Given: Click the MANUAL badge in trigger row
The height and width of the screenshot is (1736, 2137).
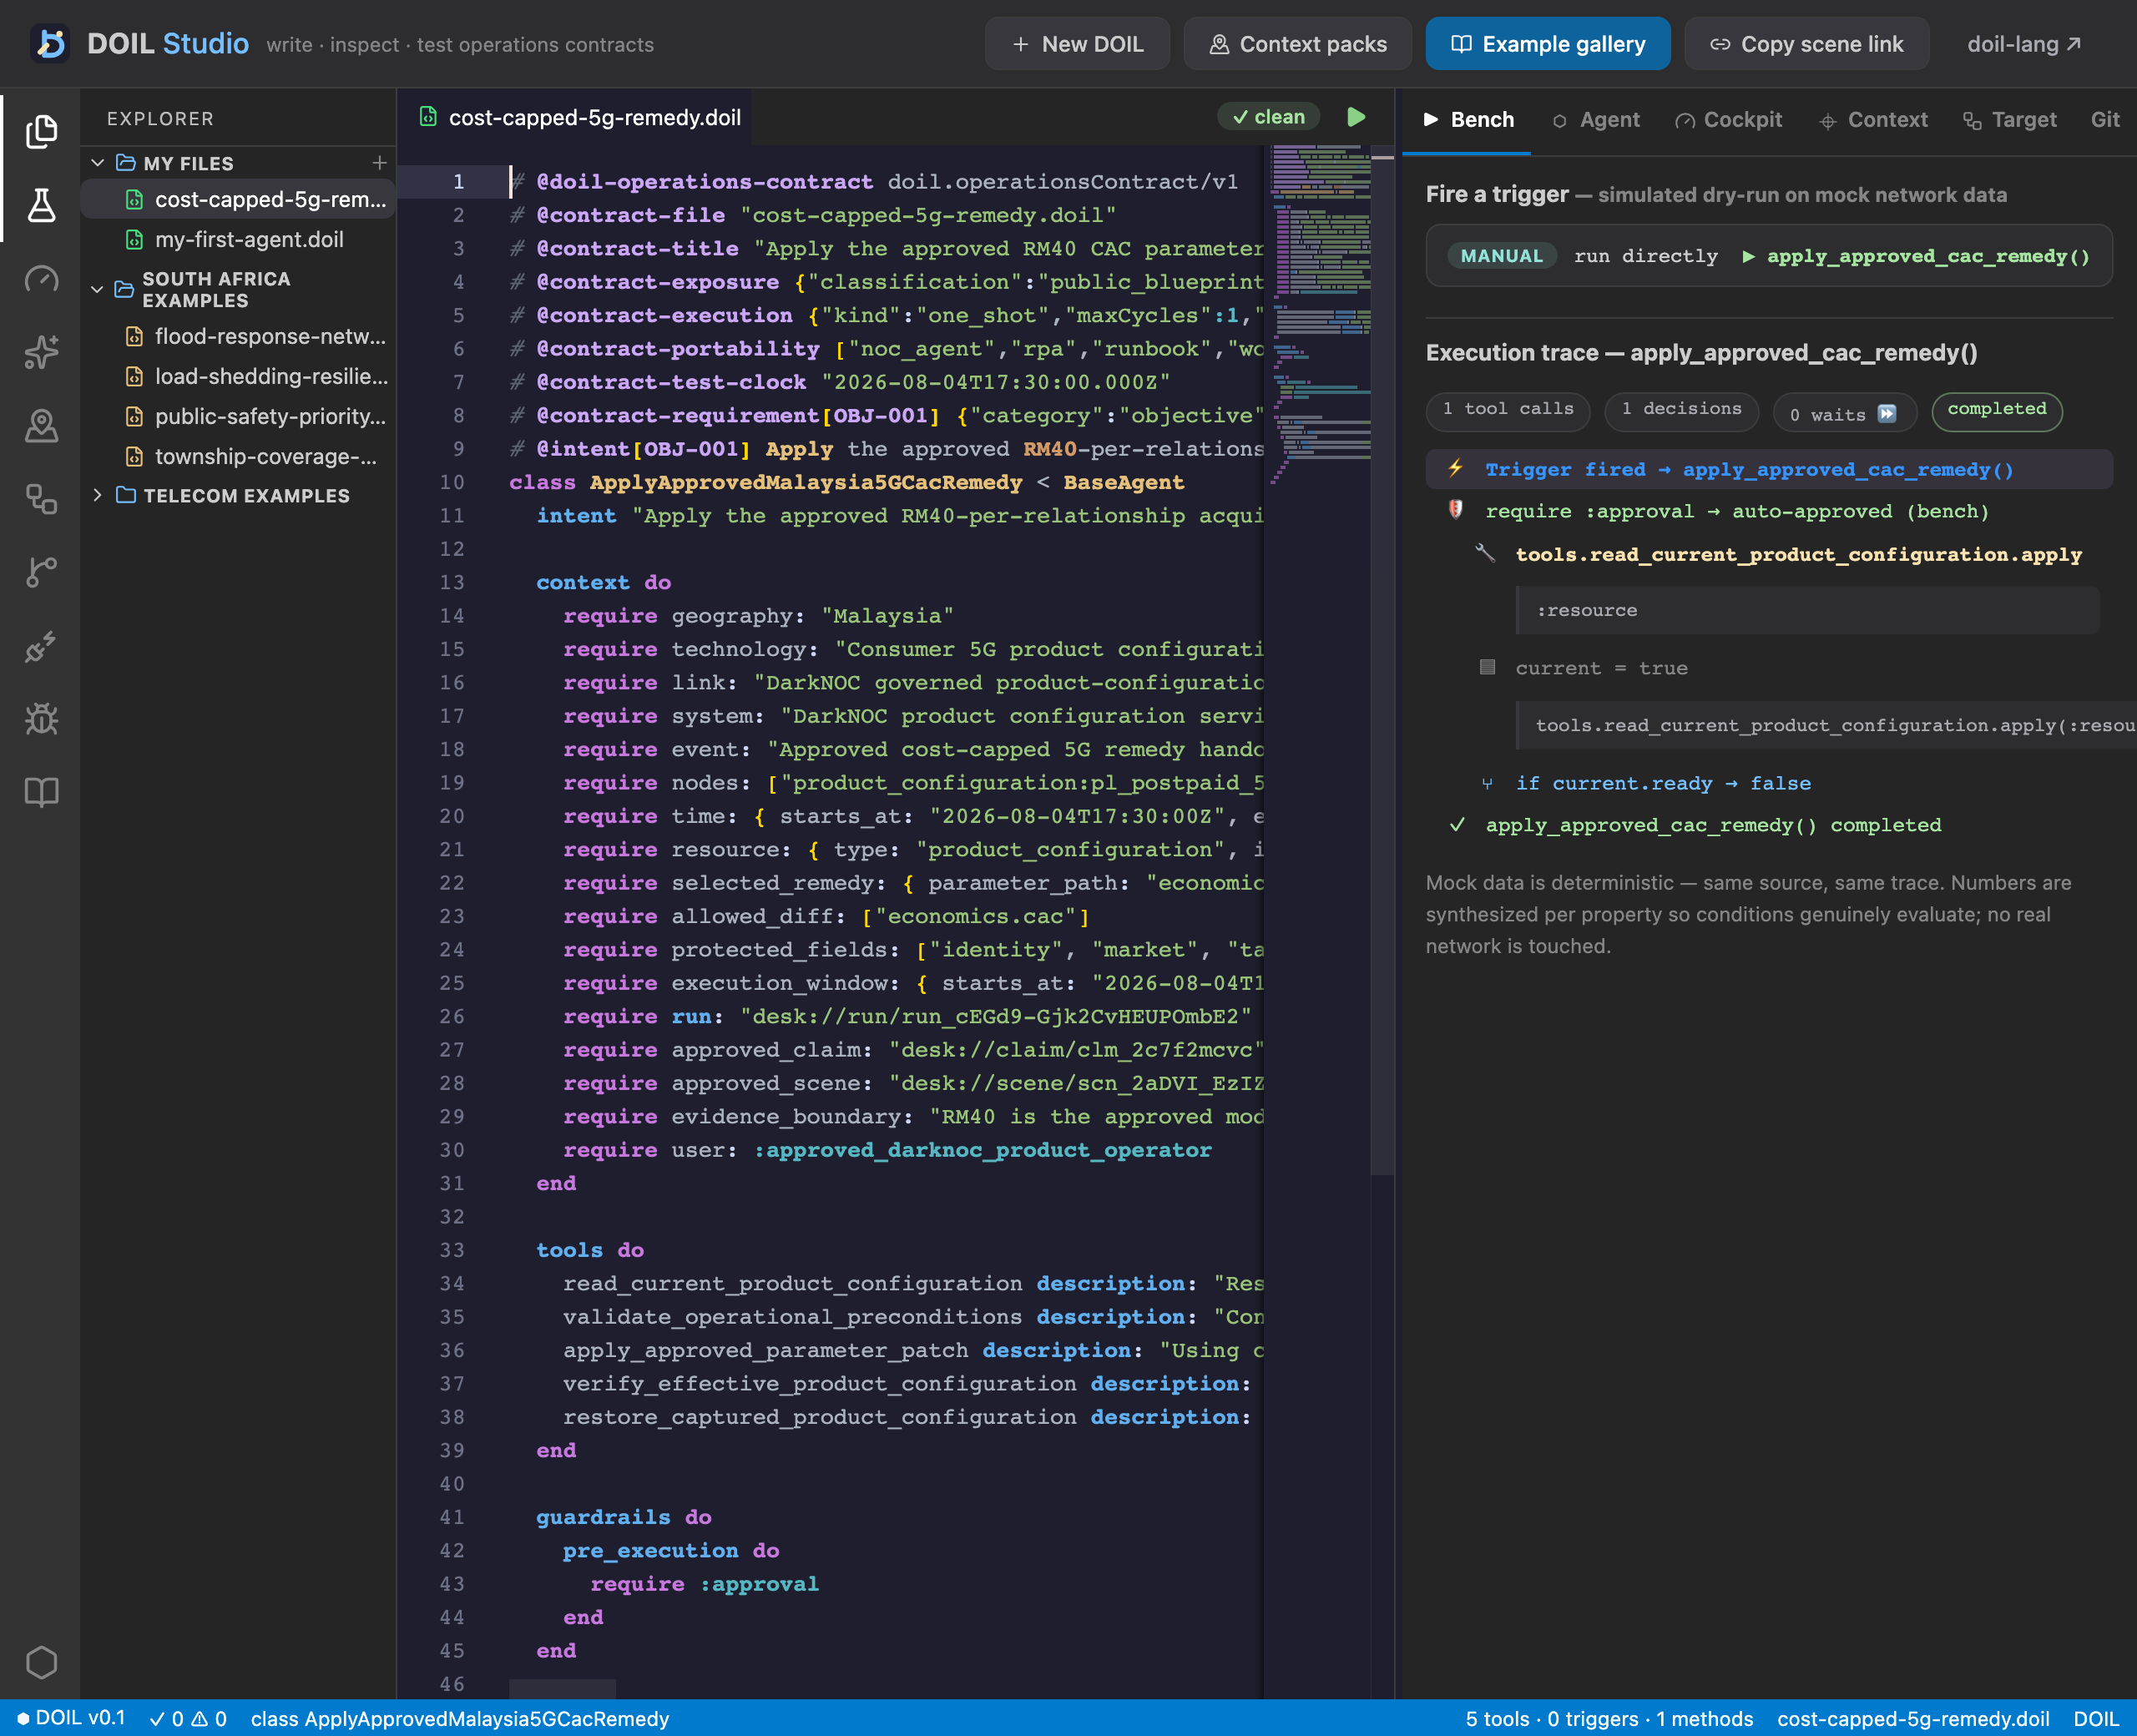Looking at the screenshot, I should (x=1501, y=256).
